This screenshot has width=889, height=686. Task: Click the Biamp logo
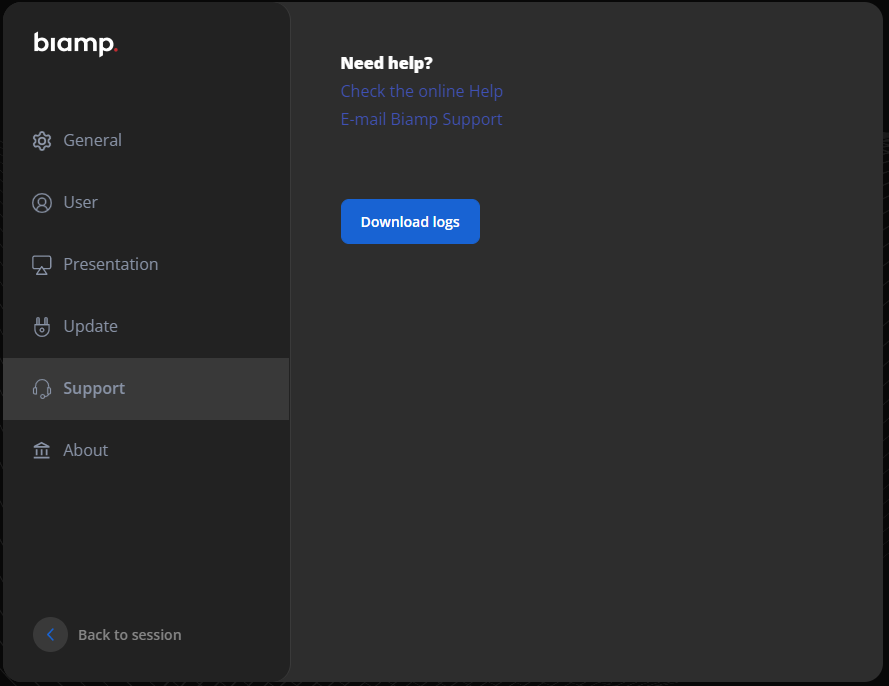75,43
